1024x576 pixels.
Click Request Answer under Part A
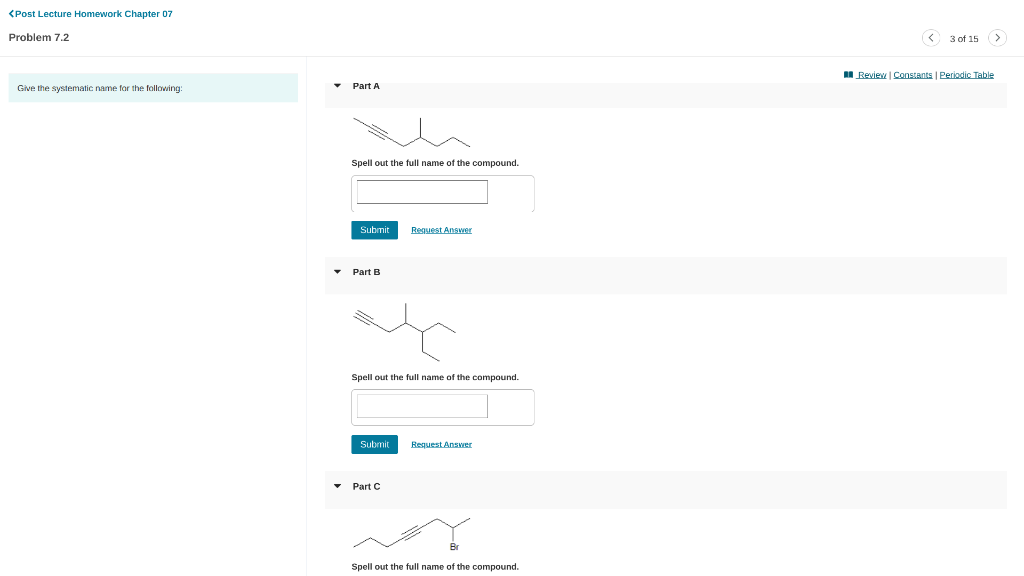[x=441, y=229]
